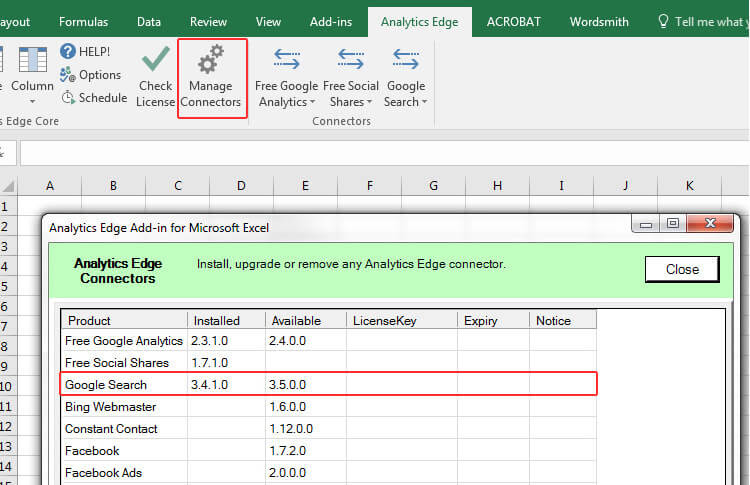Click the Check License checkmark icon
The height and width of the screenshot is (485, 750).
pos(155,59)
